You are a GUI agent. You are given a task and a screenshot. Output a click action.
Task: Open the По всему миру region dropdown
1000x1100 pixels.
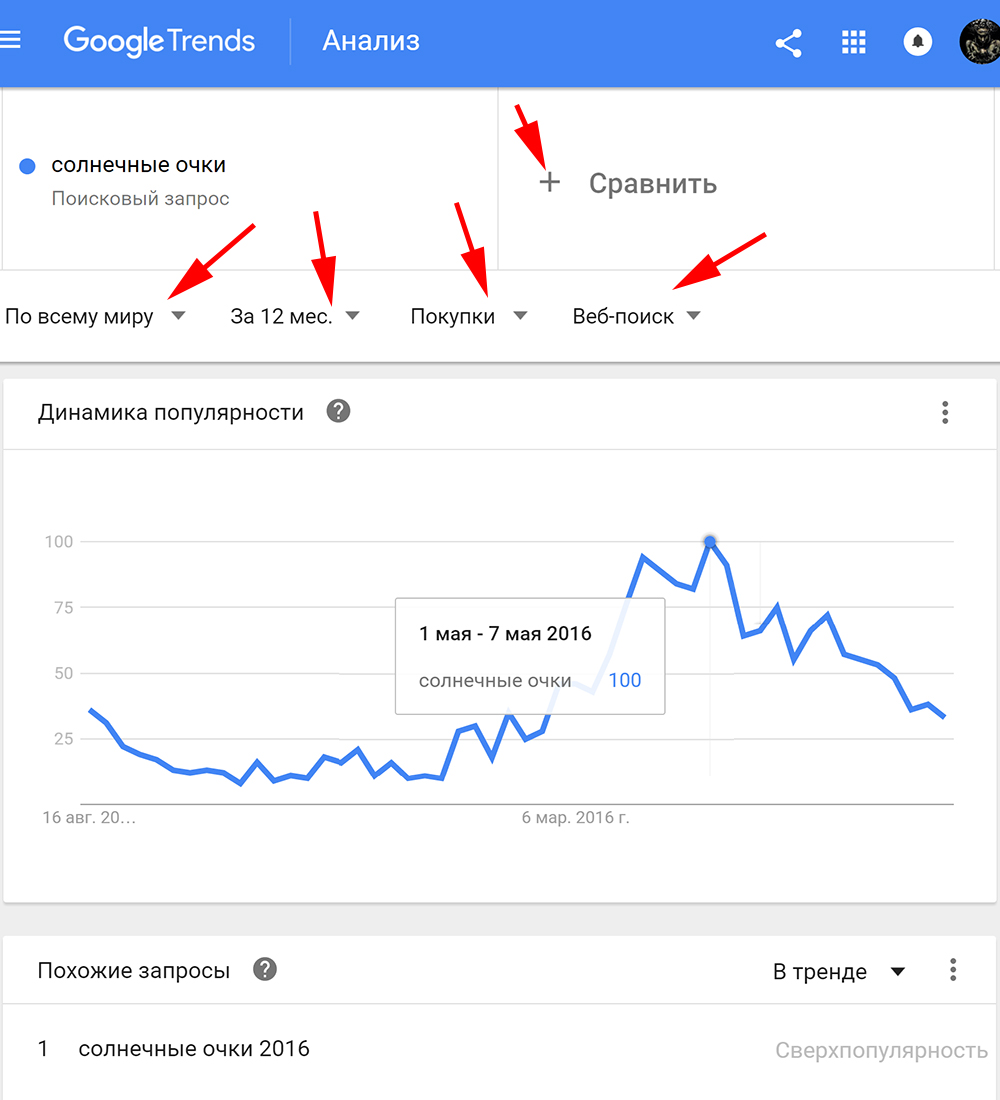coord(95,314)
